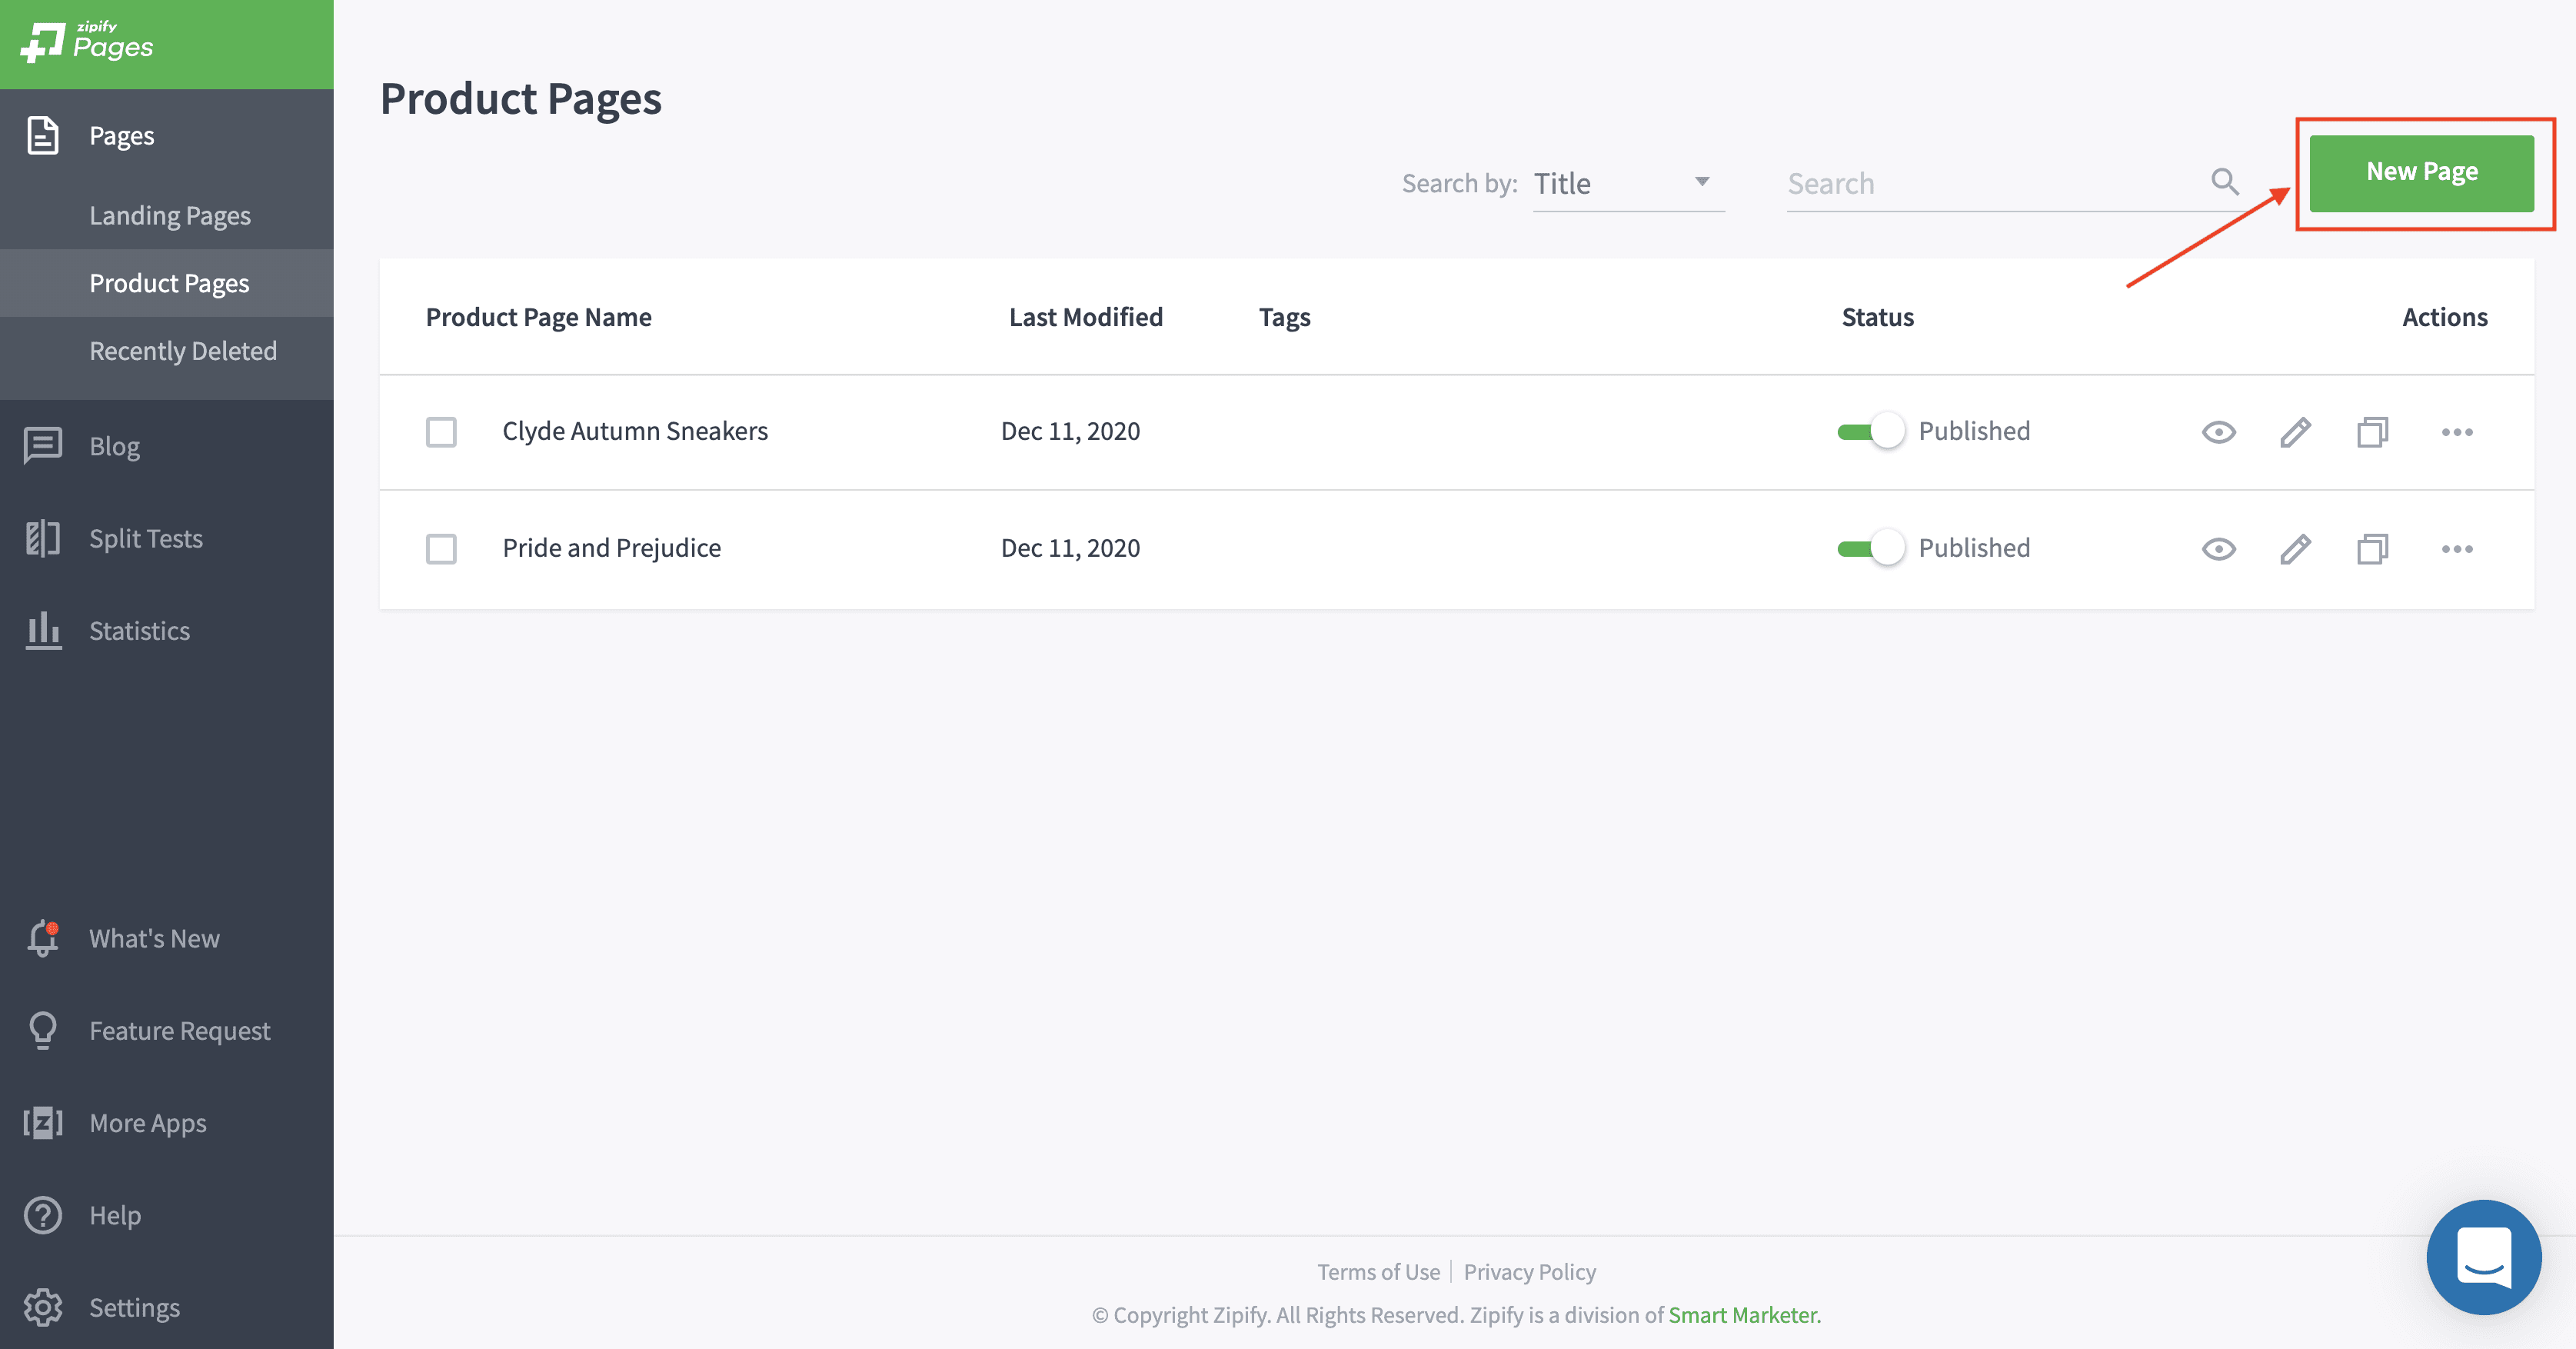
Task: Open the Statistics section
Action: 139,631
